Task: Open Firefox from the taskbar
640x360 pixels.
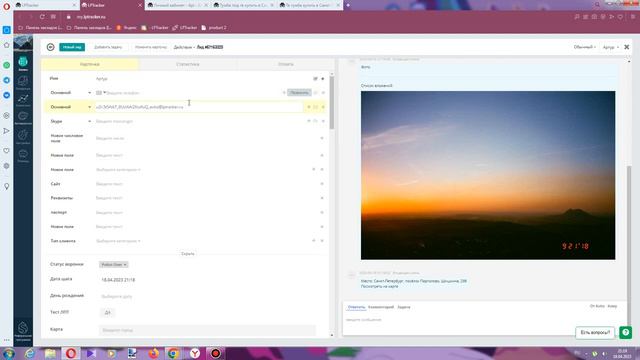Action: (x=153, y=353)
